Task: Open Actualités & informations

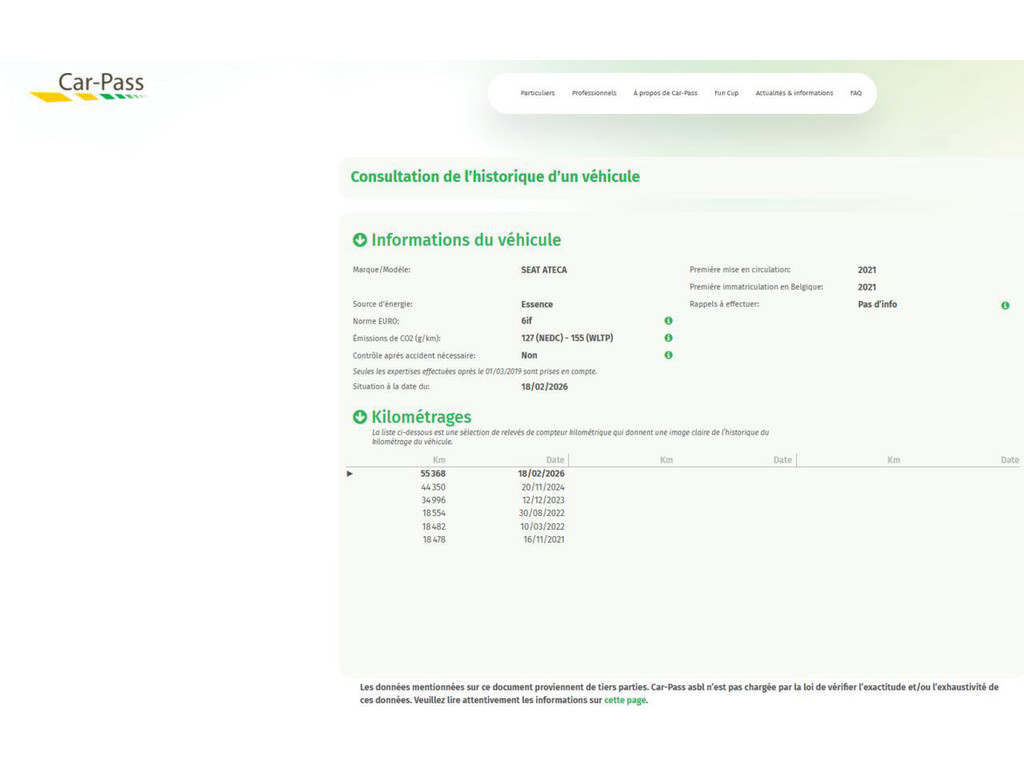Action: click(794, 93)
